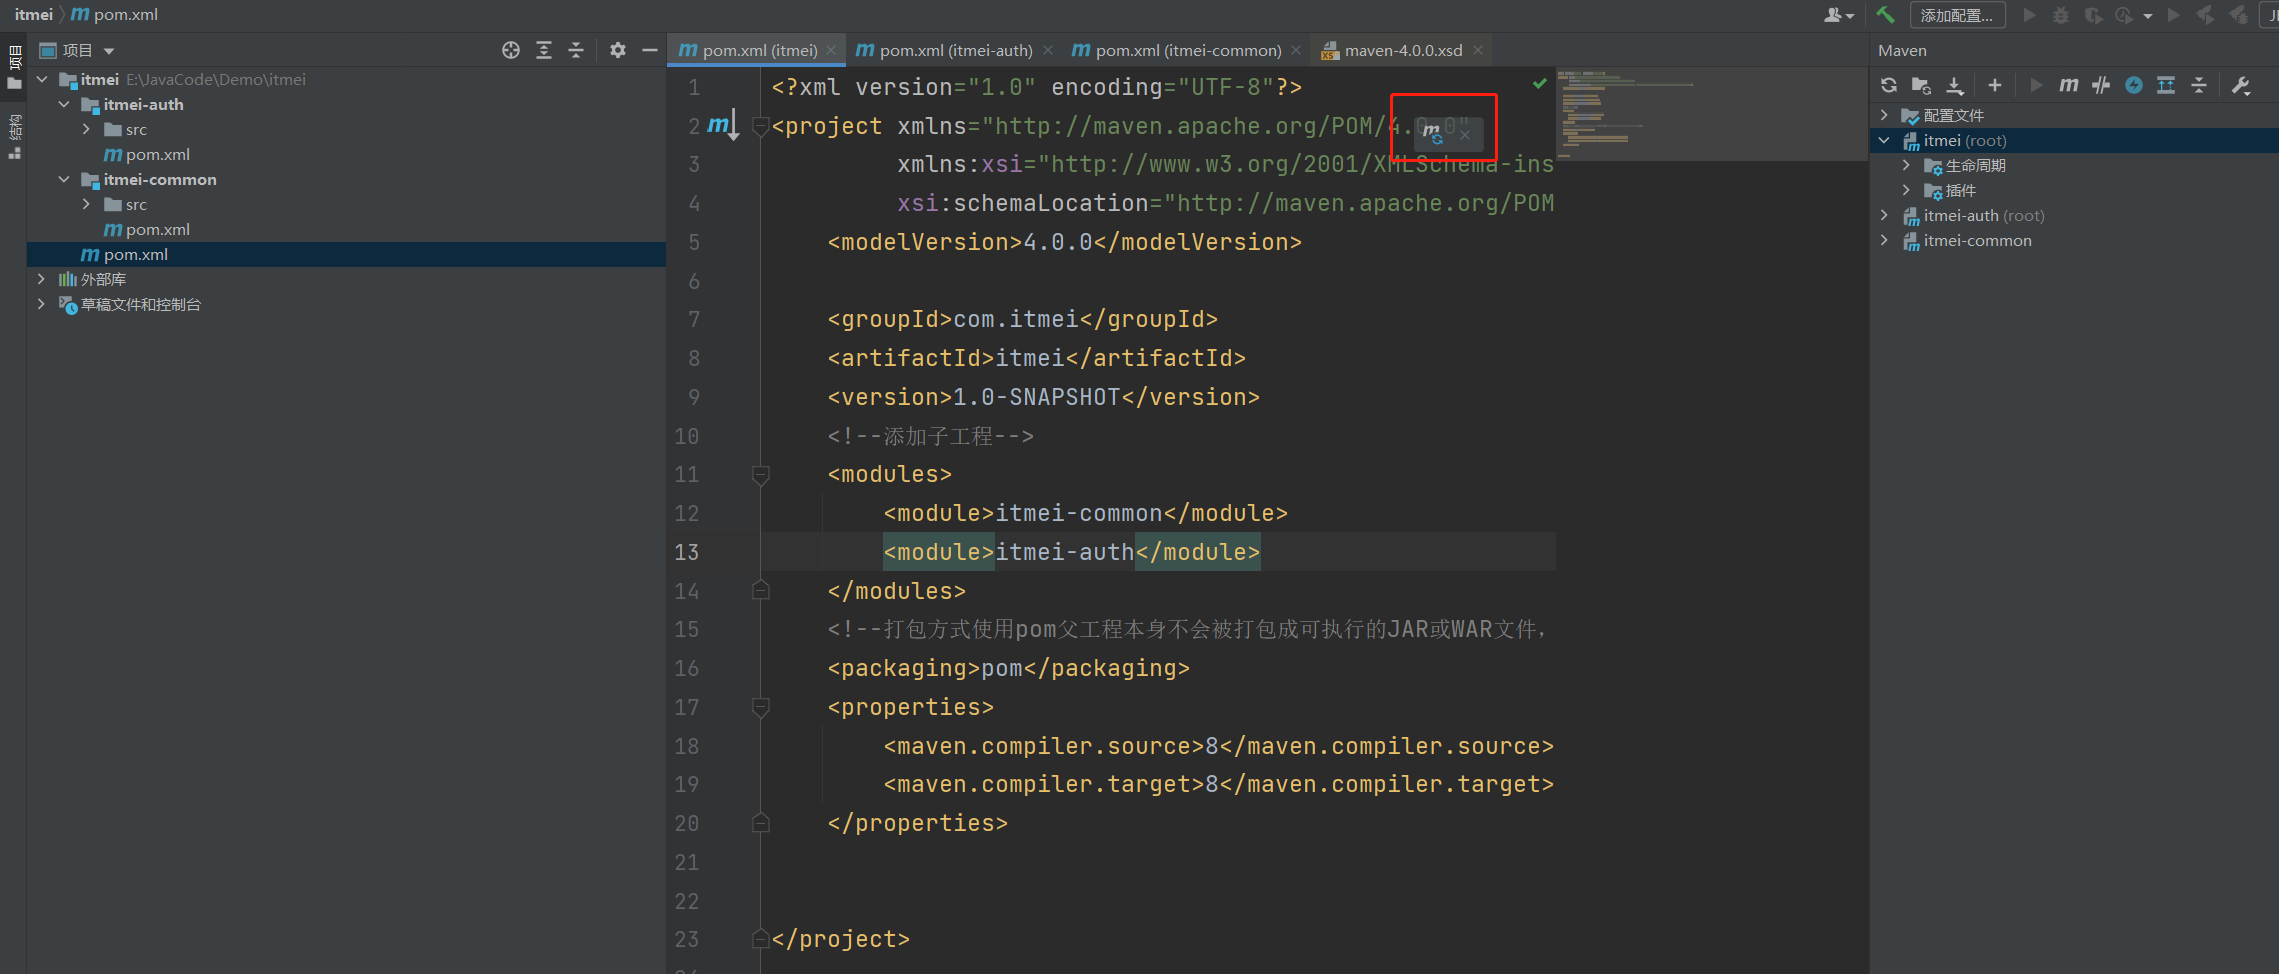The height and width of the screenshot is (974, 2279).
Task: Click locate-in-tree target icon in project panel
Action: pos(511,50)
